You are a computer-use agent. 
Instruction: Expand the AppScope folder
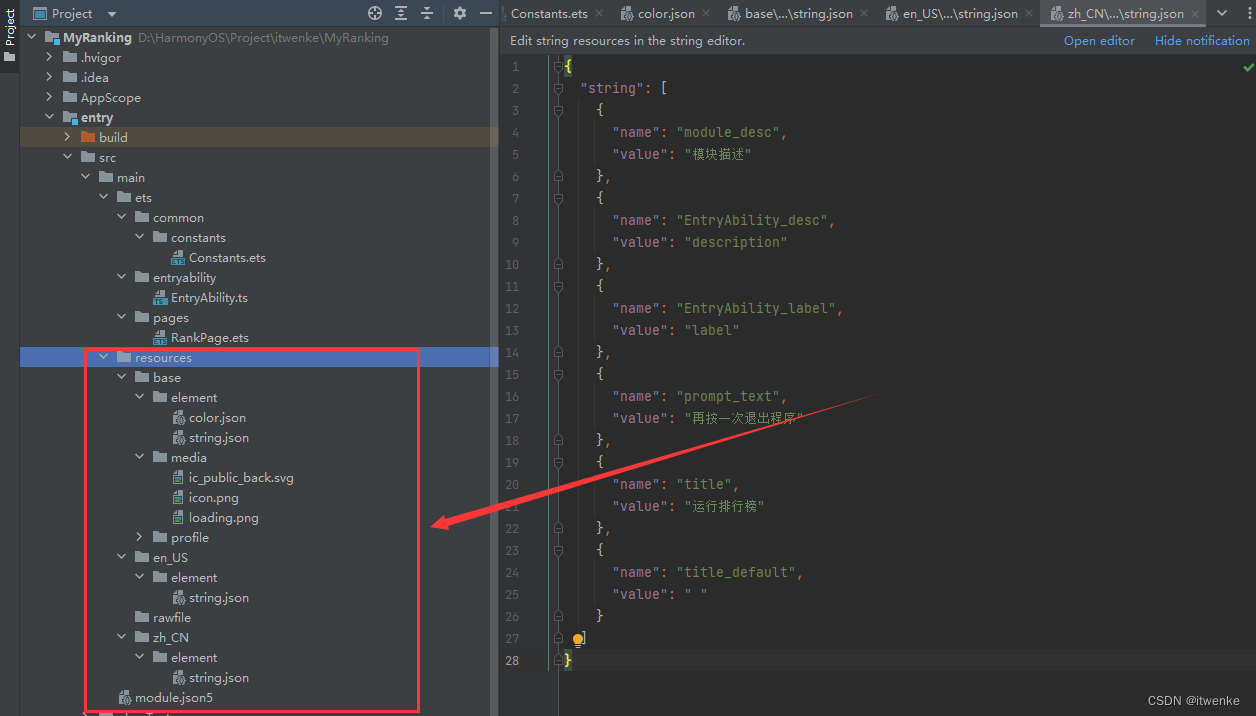[x=50, y=98]
